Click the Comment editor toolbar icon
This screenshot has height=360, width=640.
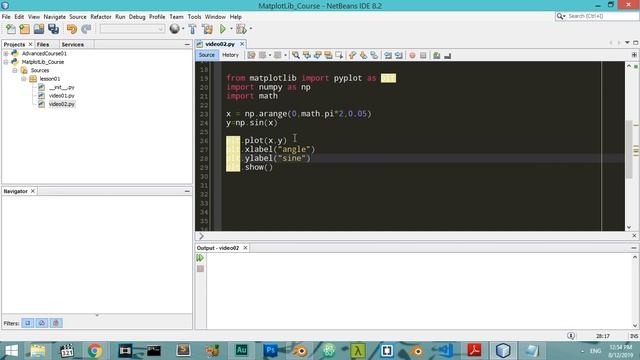pyautogui.click(x=437, y=55)
